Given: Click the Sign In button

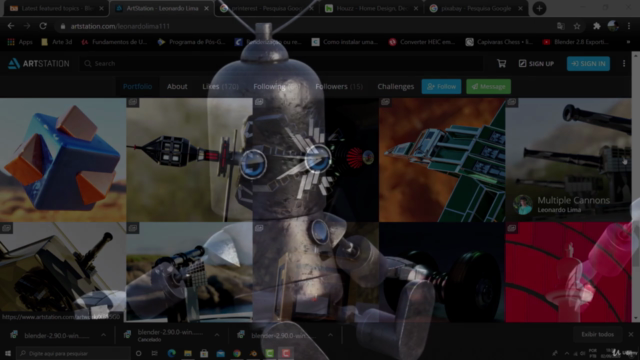Looking at the screenshot, I should pyautogui.click(x=588, y=64).
